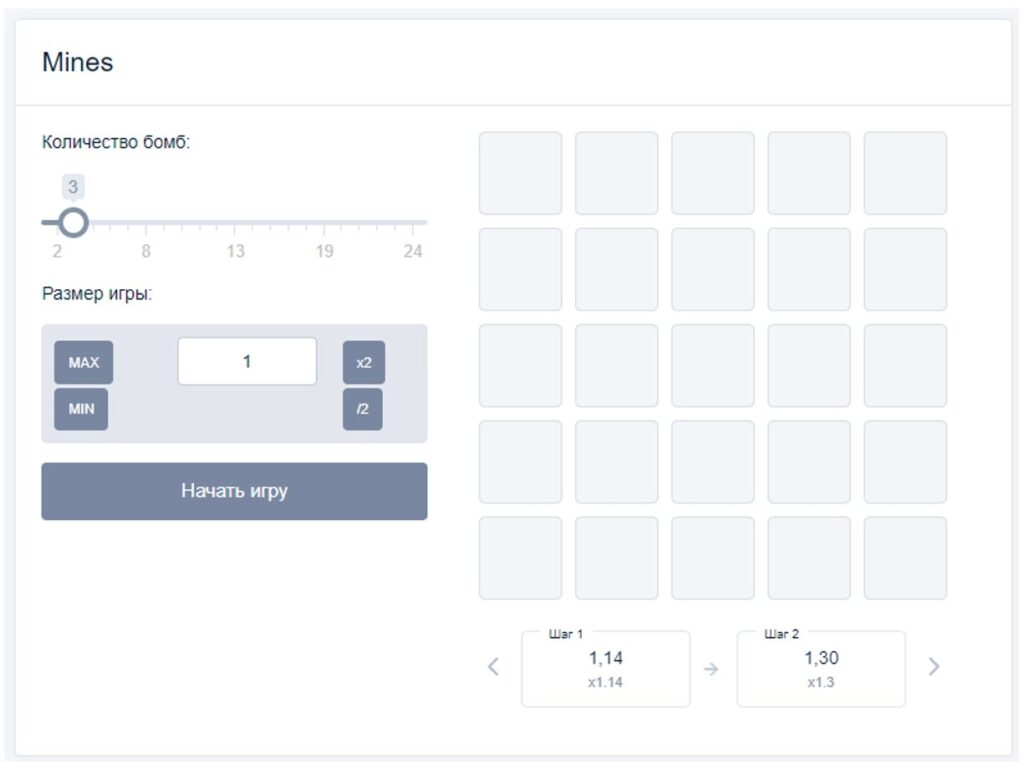Open the top-left mine grid cell
The height and width of the screenshot is (764, 1024).
(520, 173)
